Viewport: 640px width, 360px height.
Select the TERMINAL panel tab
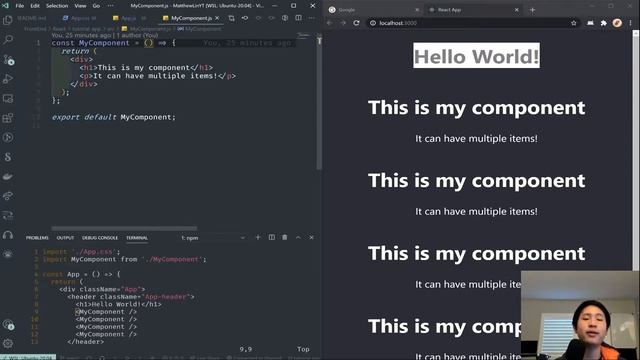point(137,238)
